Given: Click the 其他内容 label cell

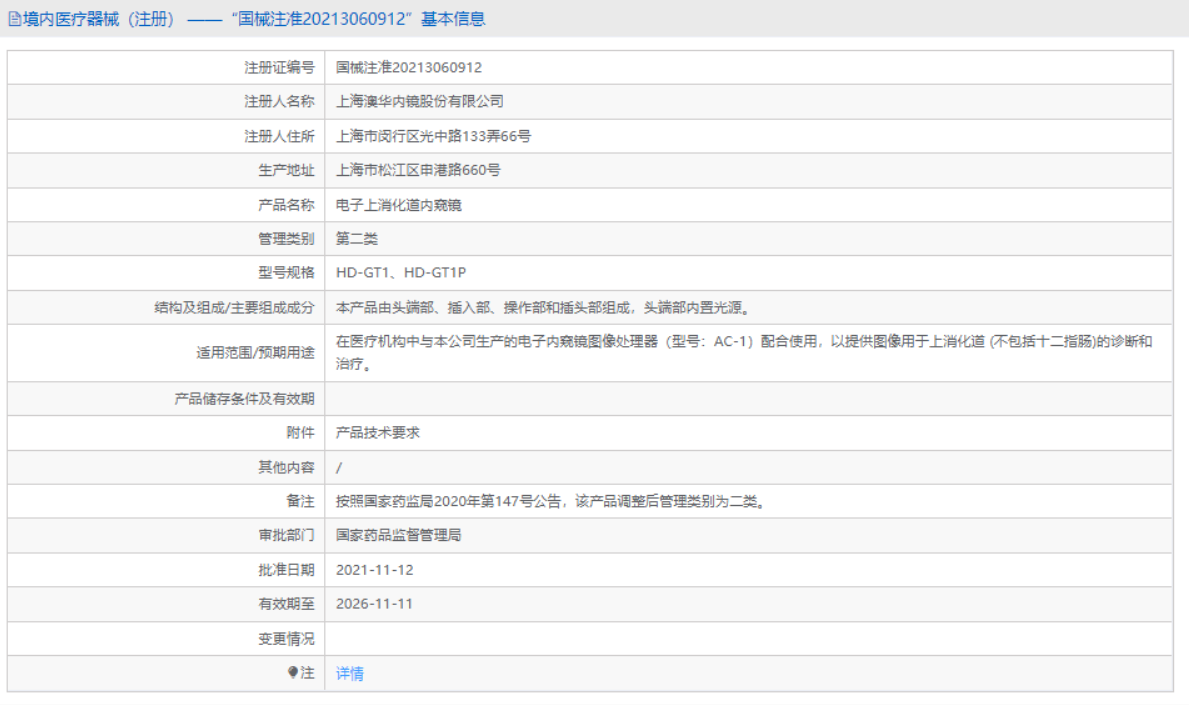Looking at the screenshot, I should (166, 467).
